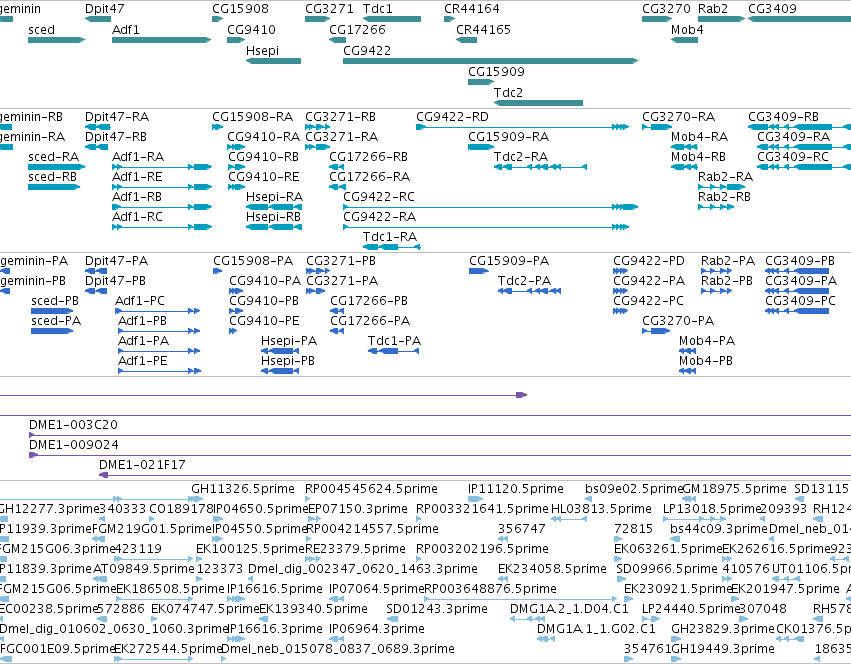The width and height of the screenshot is (851, 664).
Task: Click EST RP003648876.5prime
Action: (x=490, y=589)
